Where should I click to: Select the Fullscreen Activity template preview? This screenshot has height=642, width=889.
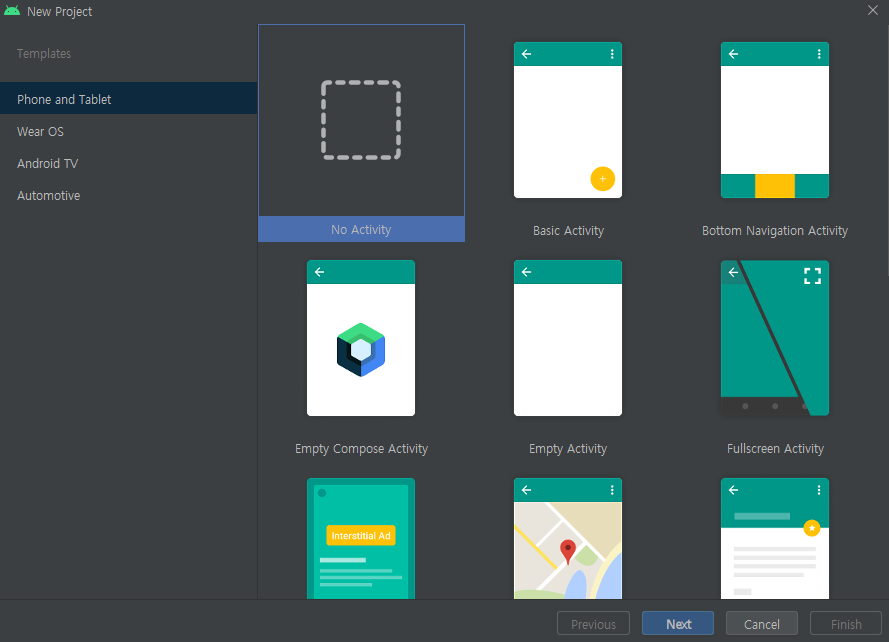[x=774, y=338]
